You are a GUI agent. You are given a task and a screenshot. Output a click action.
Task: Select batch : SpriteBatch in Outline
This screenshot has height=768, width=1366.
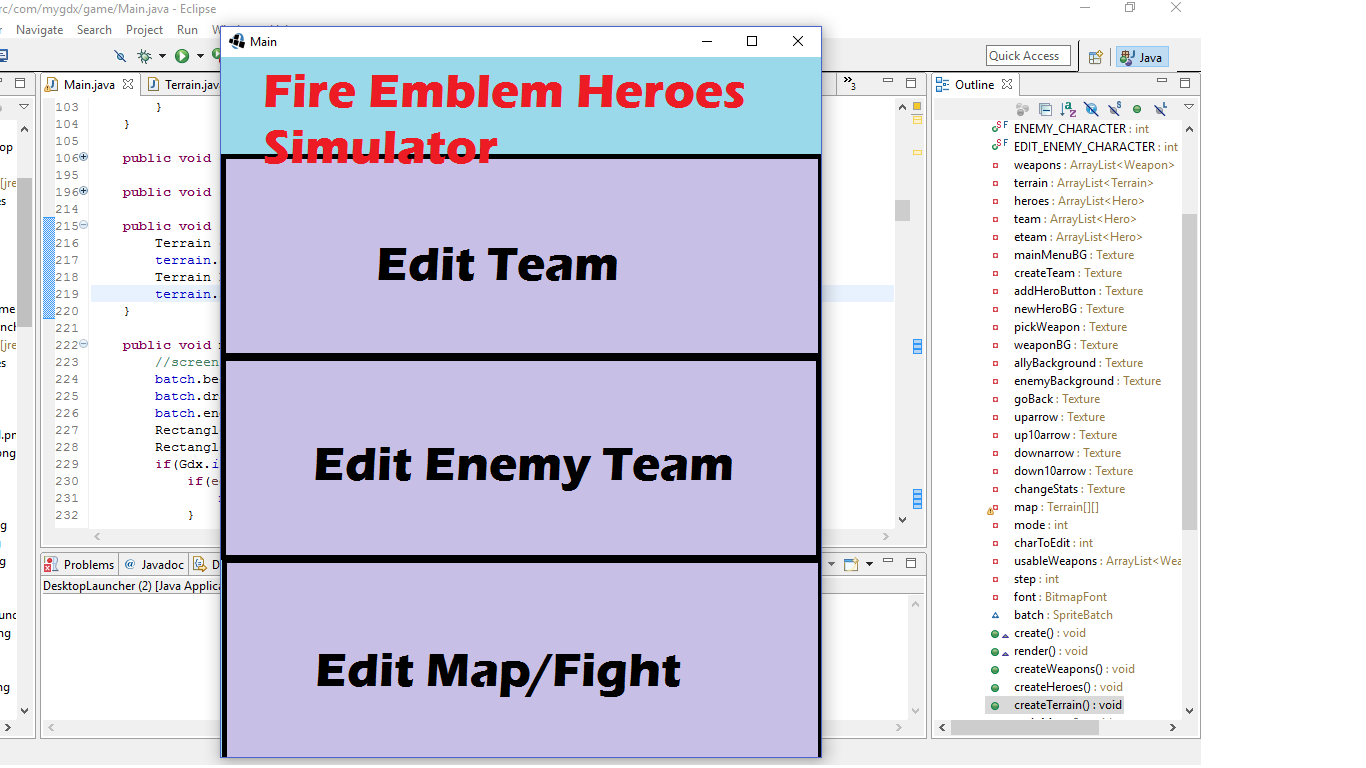click(x=1063, y=615)
